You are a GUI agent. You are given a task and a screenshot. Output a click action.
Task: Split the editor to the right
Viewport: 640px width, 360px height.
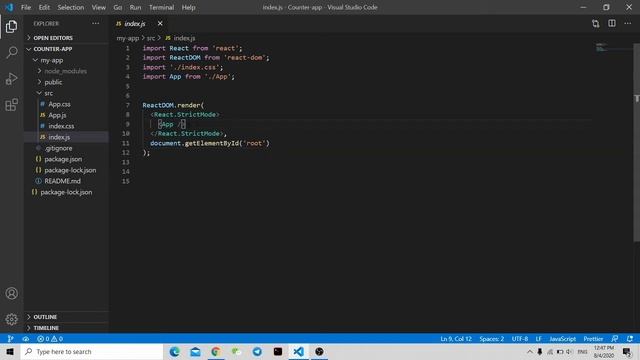pyautogui.click(x=611, y=24)
